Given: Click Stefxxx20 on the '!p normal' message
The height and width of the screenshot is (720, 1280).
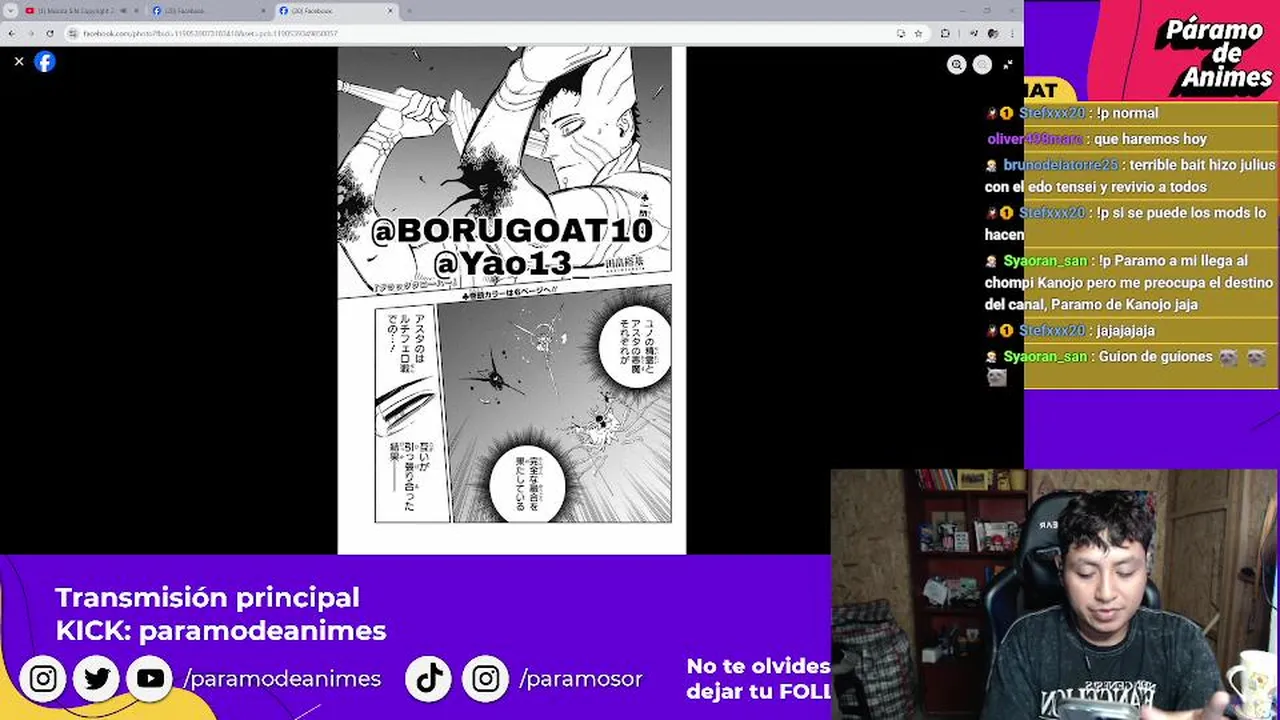Looking at the screenshot, I should pyautogui.click(x=1052, y=113).
